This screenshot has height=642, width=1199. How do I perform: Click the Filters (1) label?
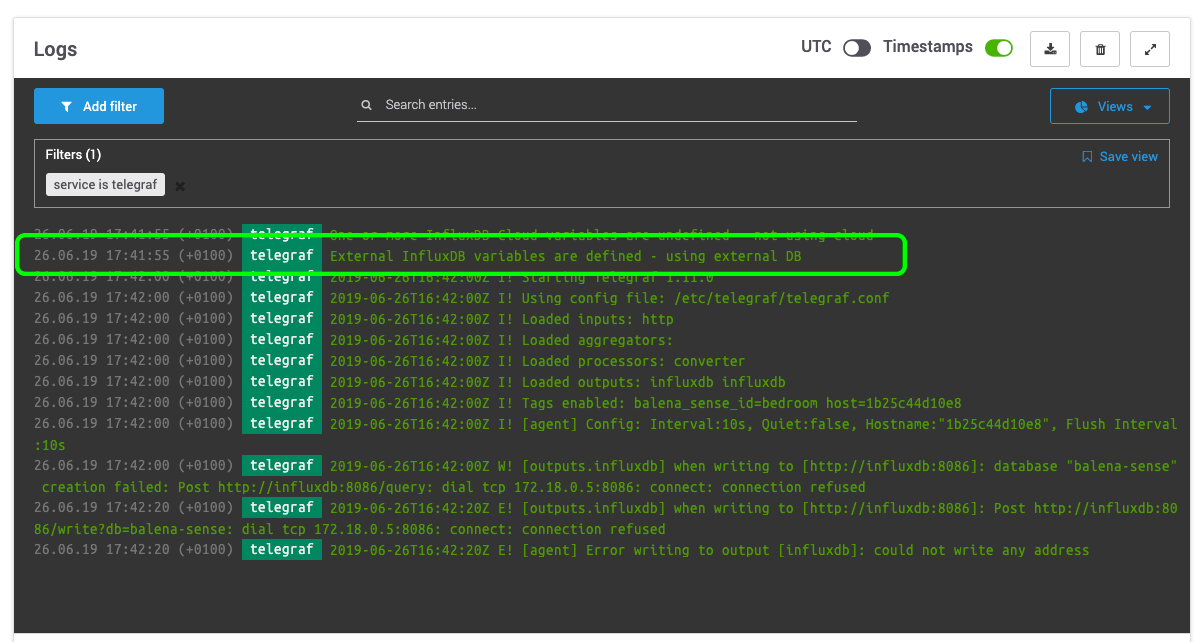click(73, 155)
